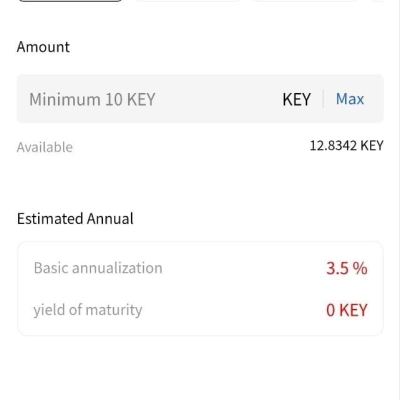Tap the red 0 KEY yield value
Image resolution: width=400 pixels, height=400 pixels.
coord(347,310)
